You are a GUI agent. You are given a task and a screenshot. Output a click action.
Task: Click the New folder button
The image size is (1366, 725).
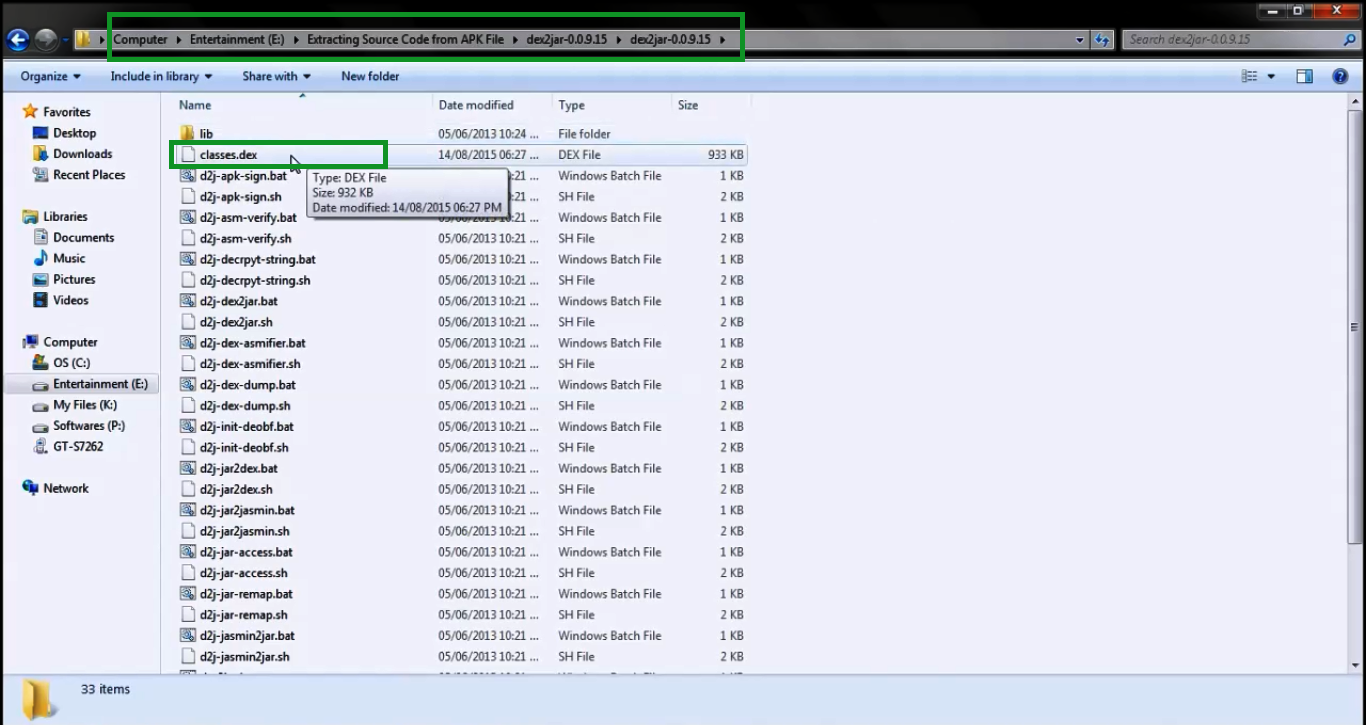[x=369, y=75]
